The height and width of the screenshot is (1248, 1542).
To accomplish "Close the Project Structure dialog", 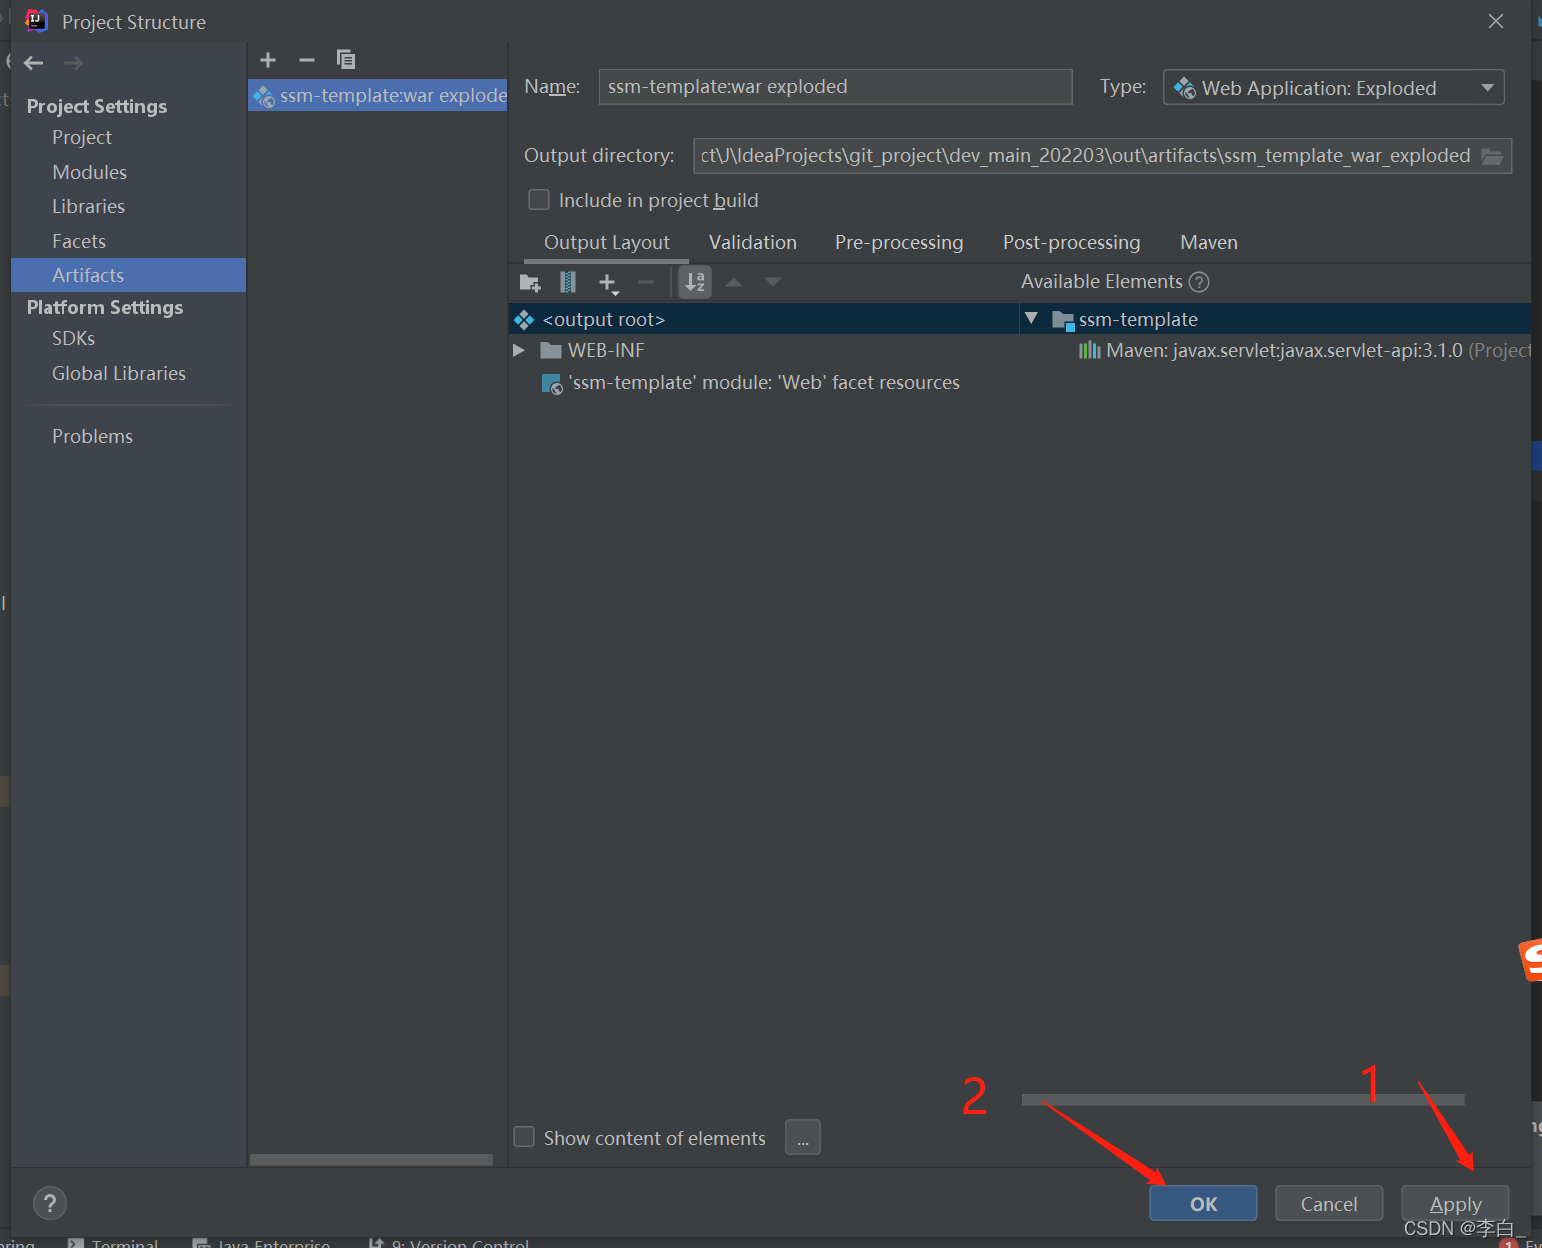I will pos(1496,21).
